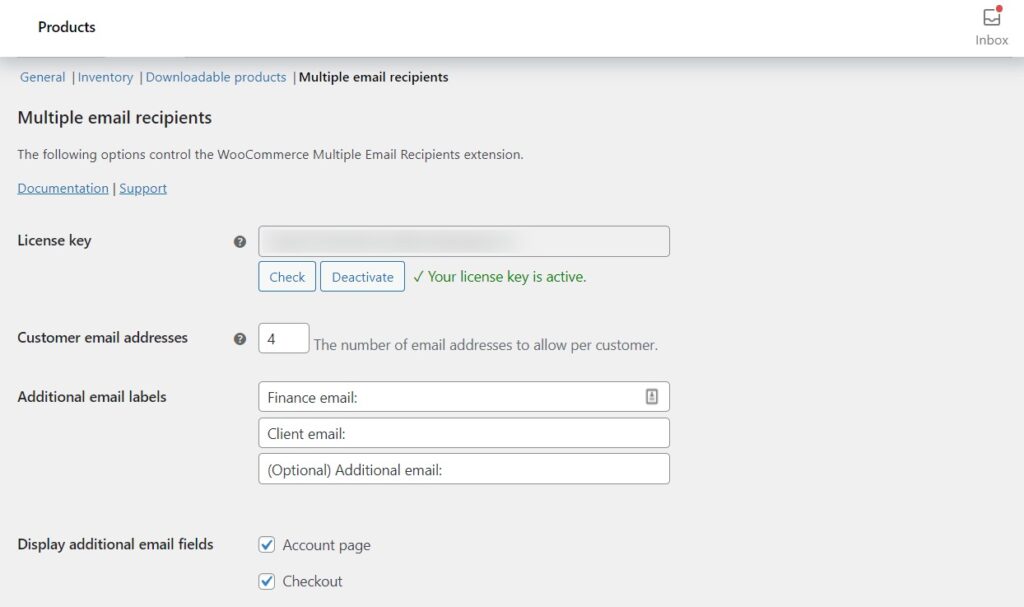Click the License key input field
Viewport: 1024px width, 607px height.
[463, 241]
